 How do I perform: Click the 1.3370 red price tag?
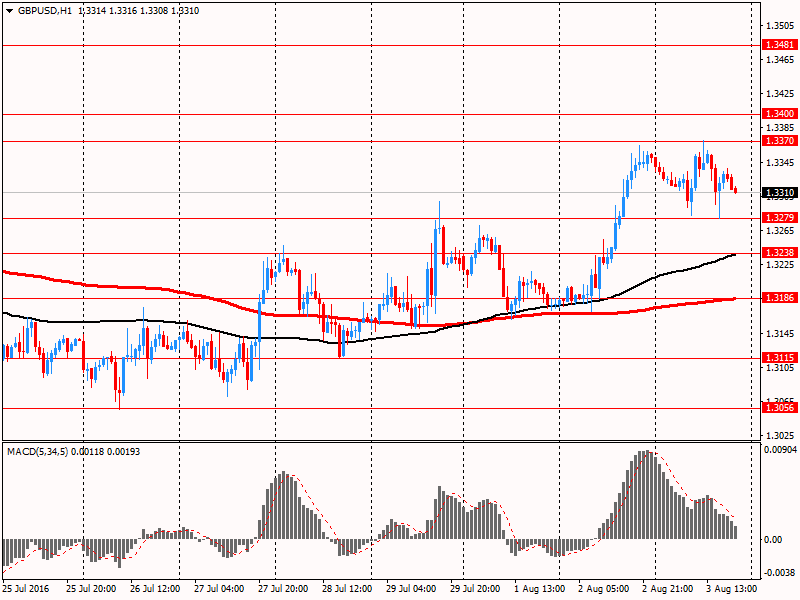pos(779,141)
